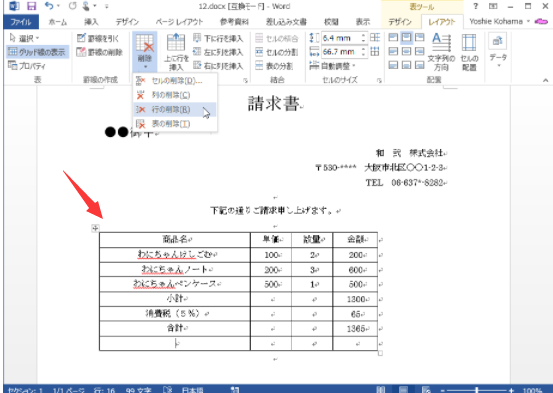Click 右に列を挿入 button
This screenshot has width=553, height=393.
pyautogui.click(x=219, y=66)
